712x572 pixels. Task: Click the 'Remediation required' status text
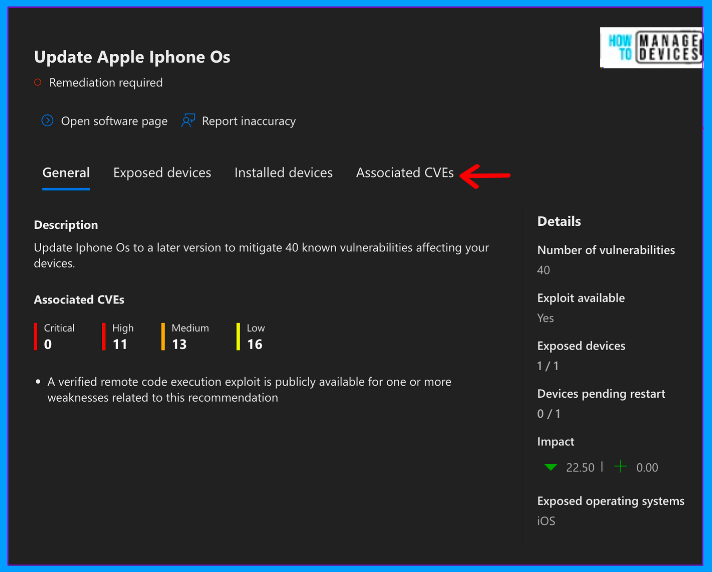[x=106, y=83]
